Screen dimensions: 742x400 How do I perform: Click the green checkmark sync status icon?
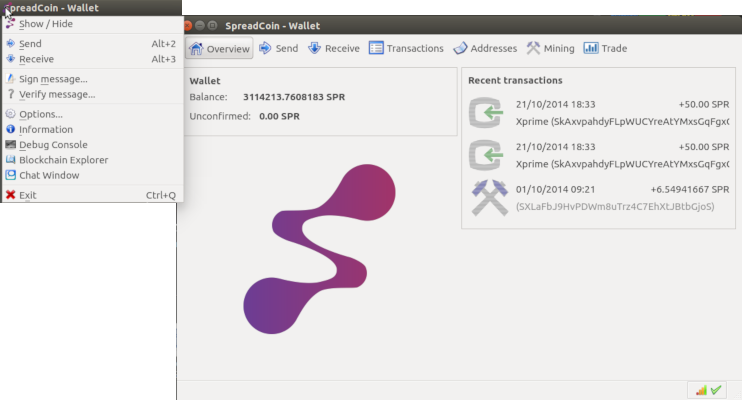pos(716,390)
